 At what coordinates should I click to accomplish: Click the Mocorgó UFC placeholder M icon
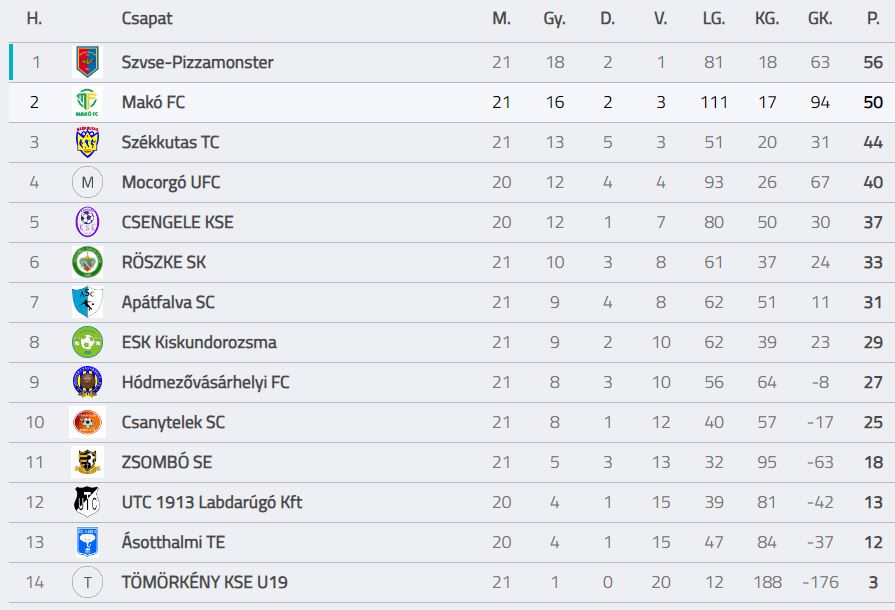click(x=87, y=182)
